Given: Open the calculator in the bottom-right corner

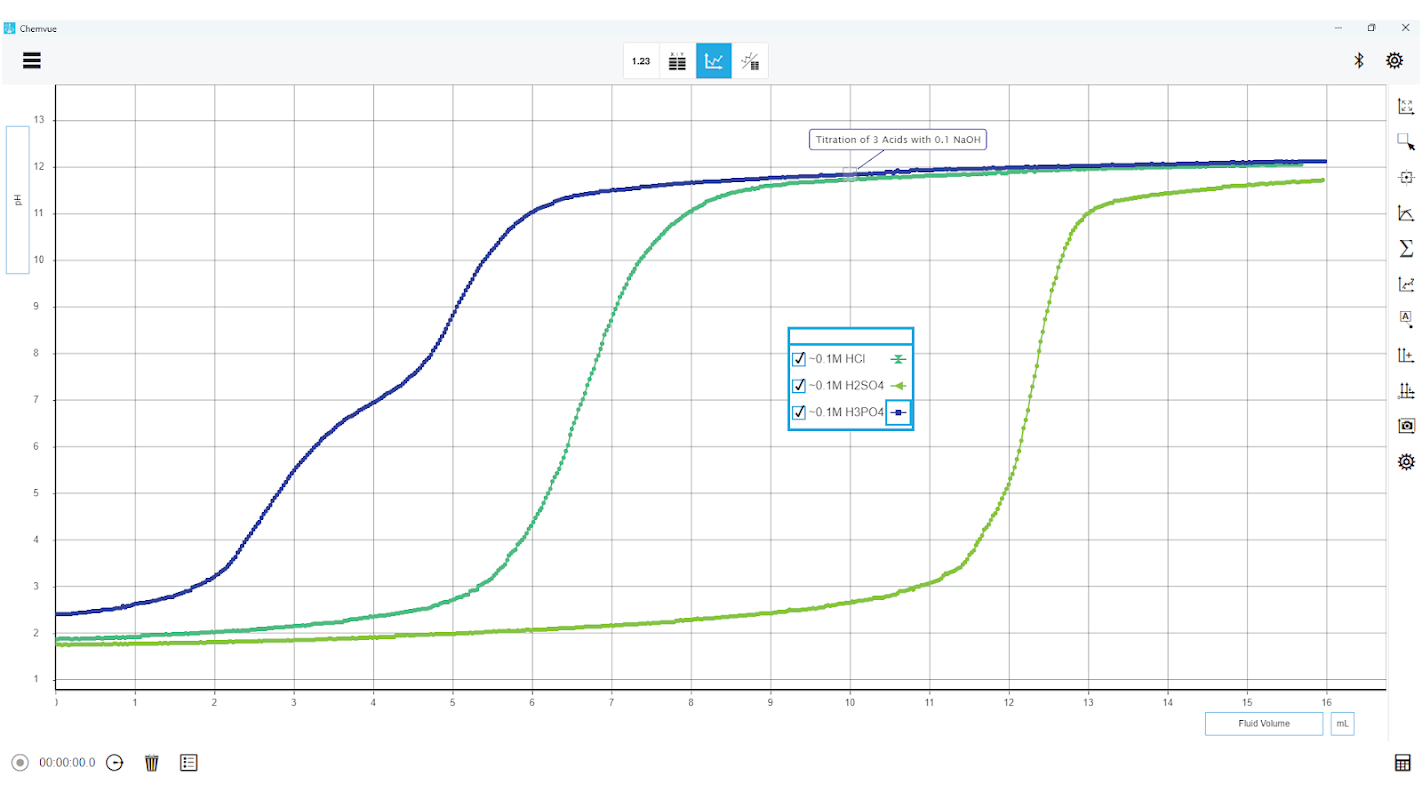Looking at the screenshot, I should [x=1402, y=763].
